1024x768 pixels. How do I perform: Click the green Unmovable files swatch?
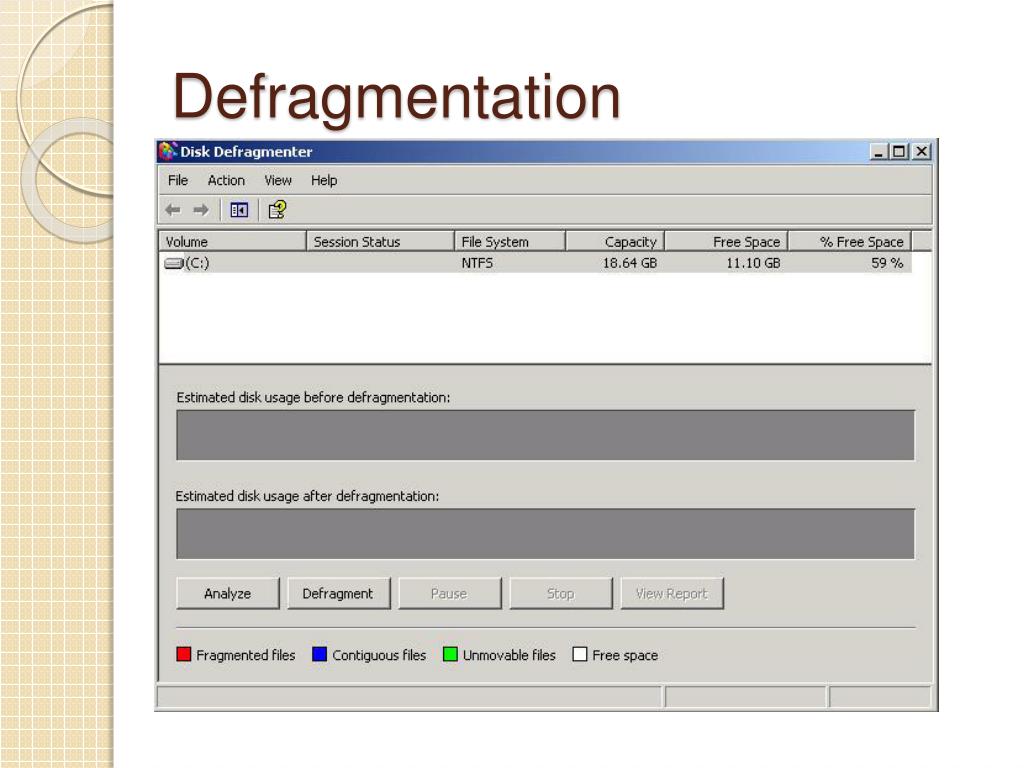tap(450, 654)
